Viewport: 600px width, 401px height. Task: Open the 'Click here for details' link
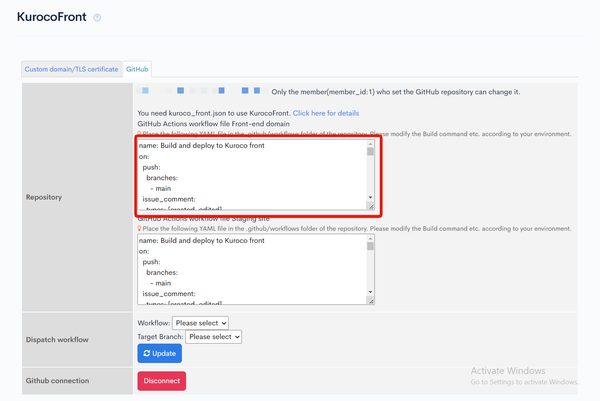[x=326, y=113]
